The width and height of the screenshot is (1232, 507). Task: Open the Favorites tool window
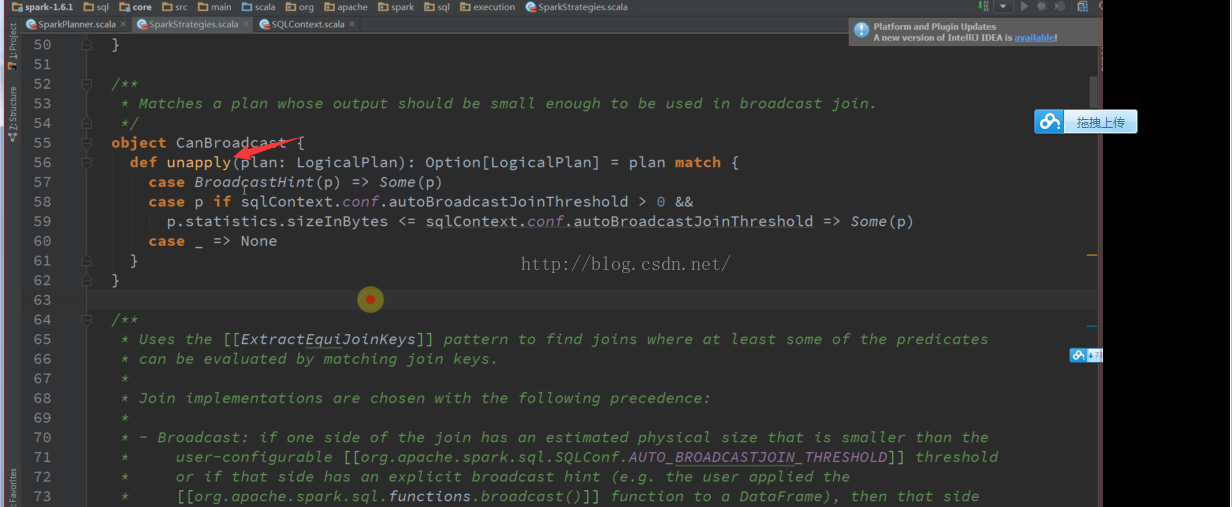[x=12, y=486]
